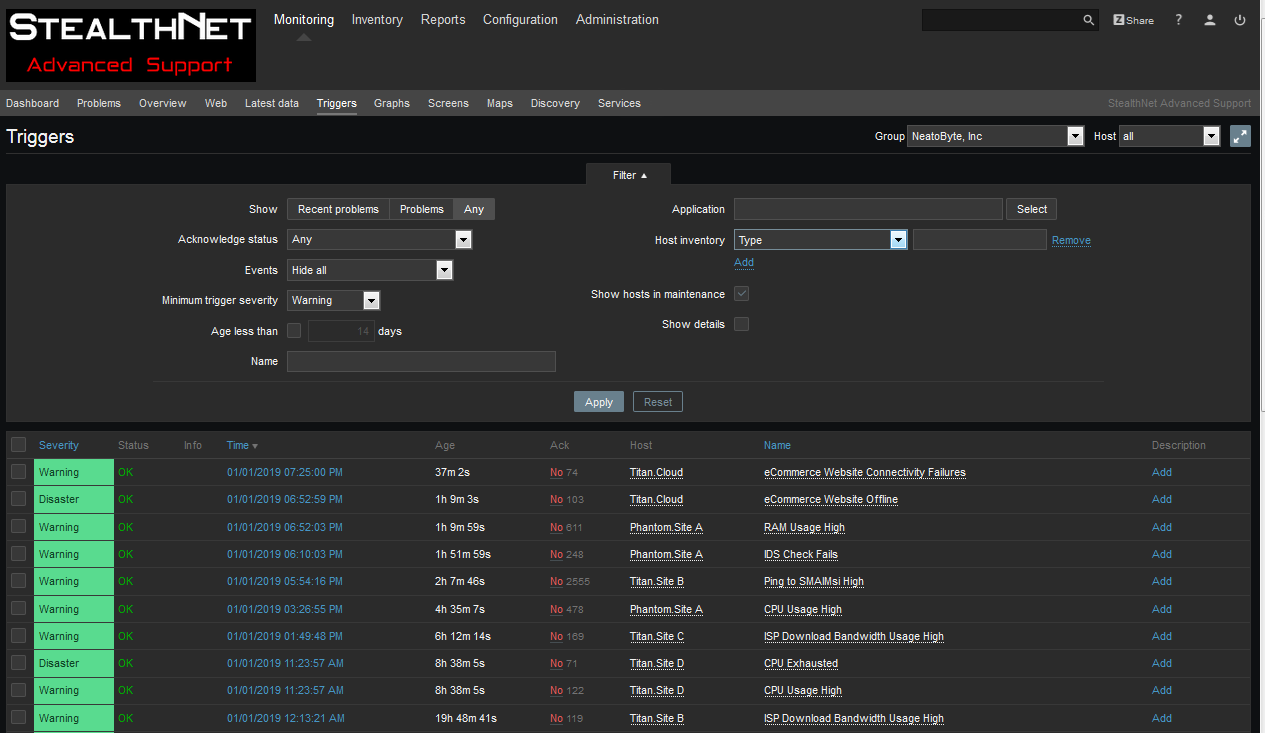Tick the select-all triggers checkbox

point(19,445)
